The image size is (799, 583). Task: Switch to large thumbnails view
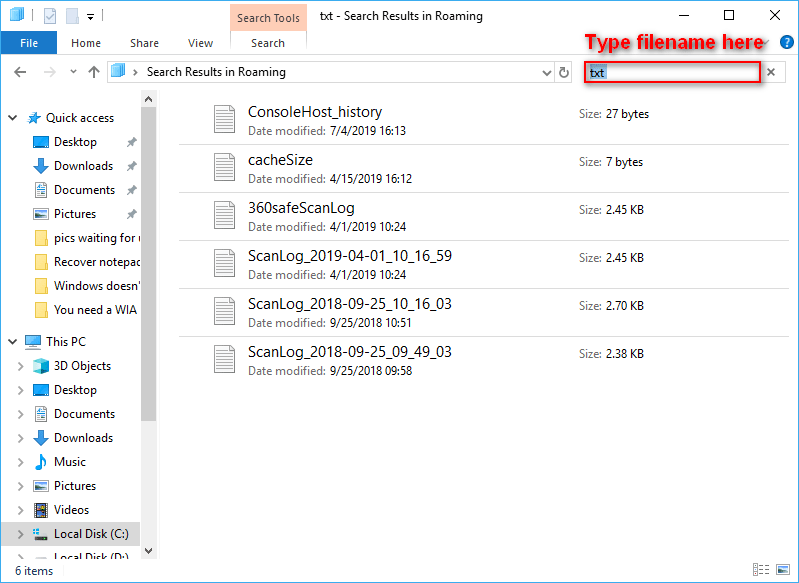coord(785,571)
